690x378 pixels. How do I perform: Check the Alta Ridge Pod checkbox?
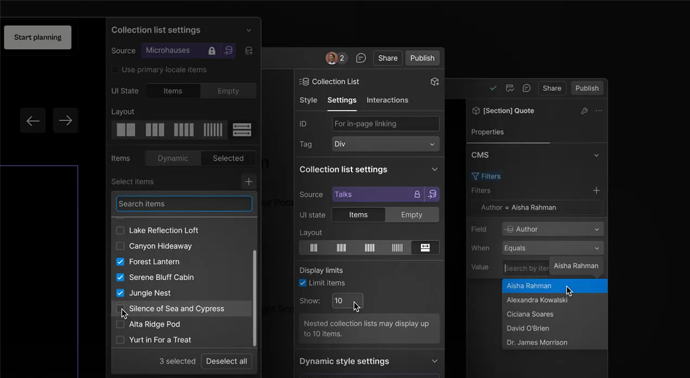pyautogui.click(x=120, y=324)
